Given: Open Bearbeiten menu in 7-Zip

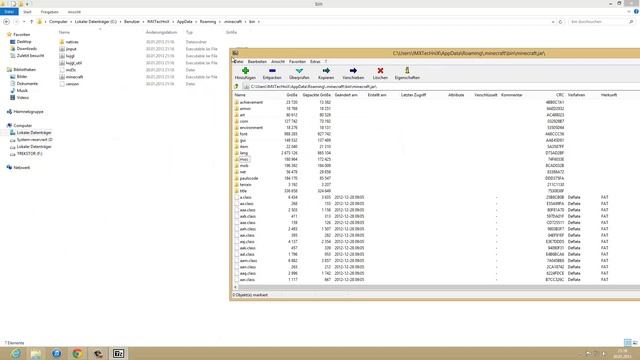Looking at the screenshot, I should click(x=257, y=62).
